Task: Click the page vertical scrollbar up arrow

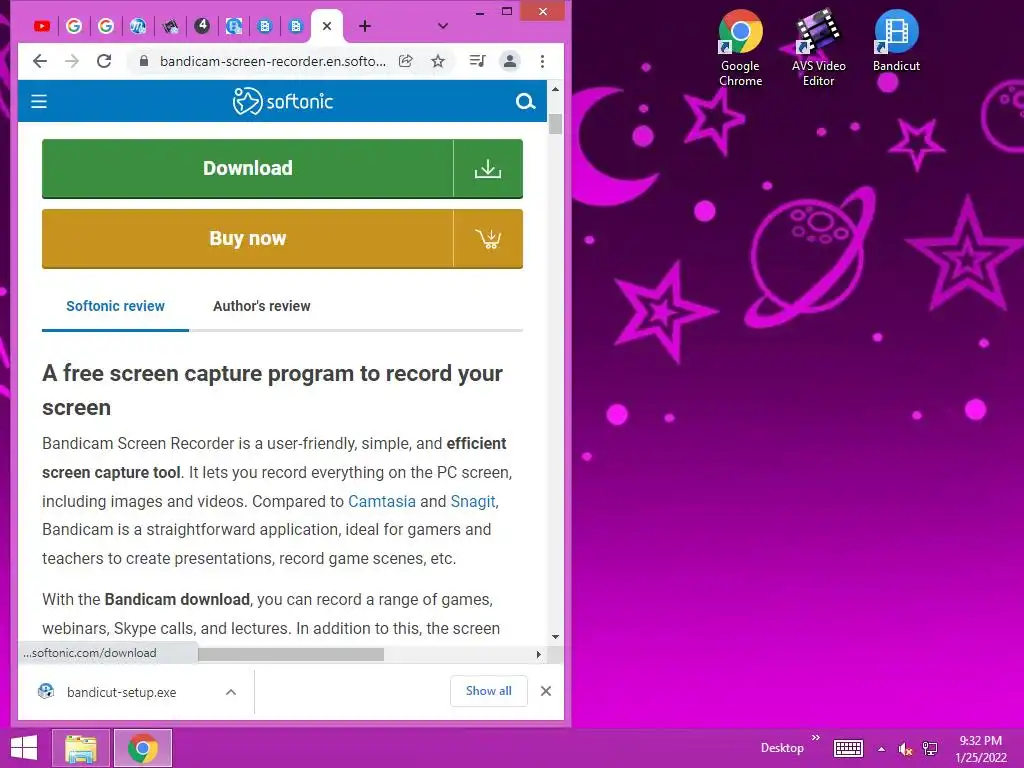Action: pyautogui.click(x=555, y=89)
